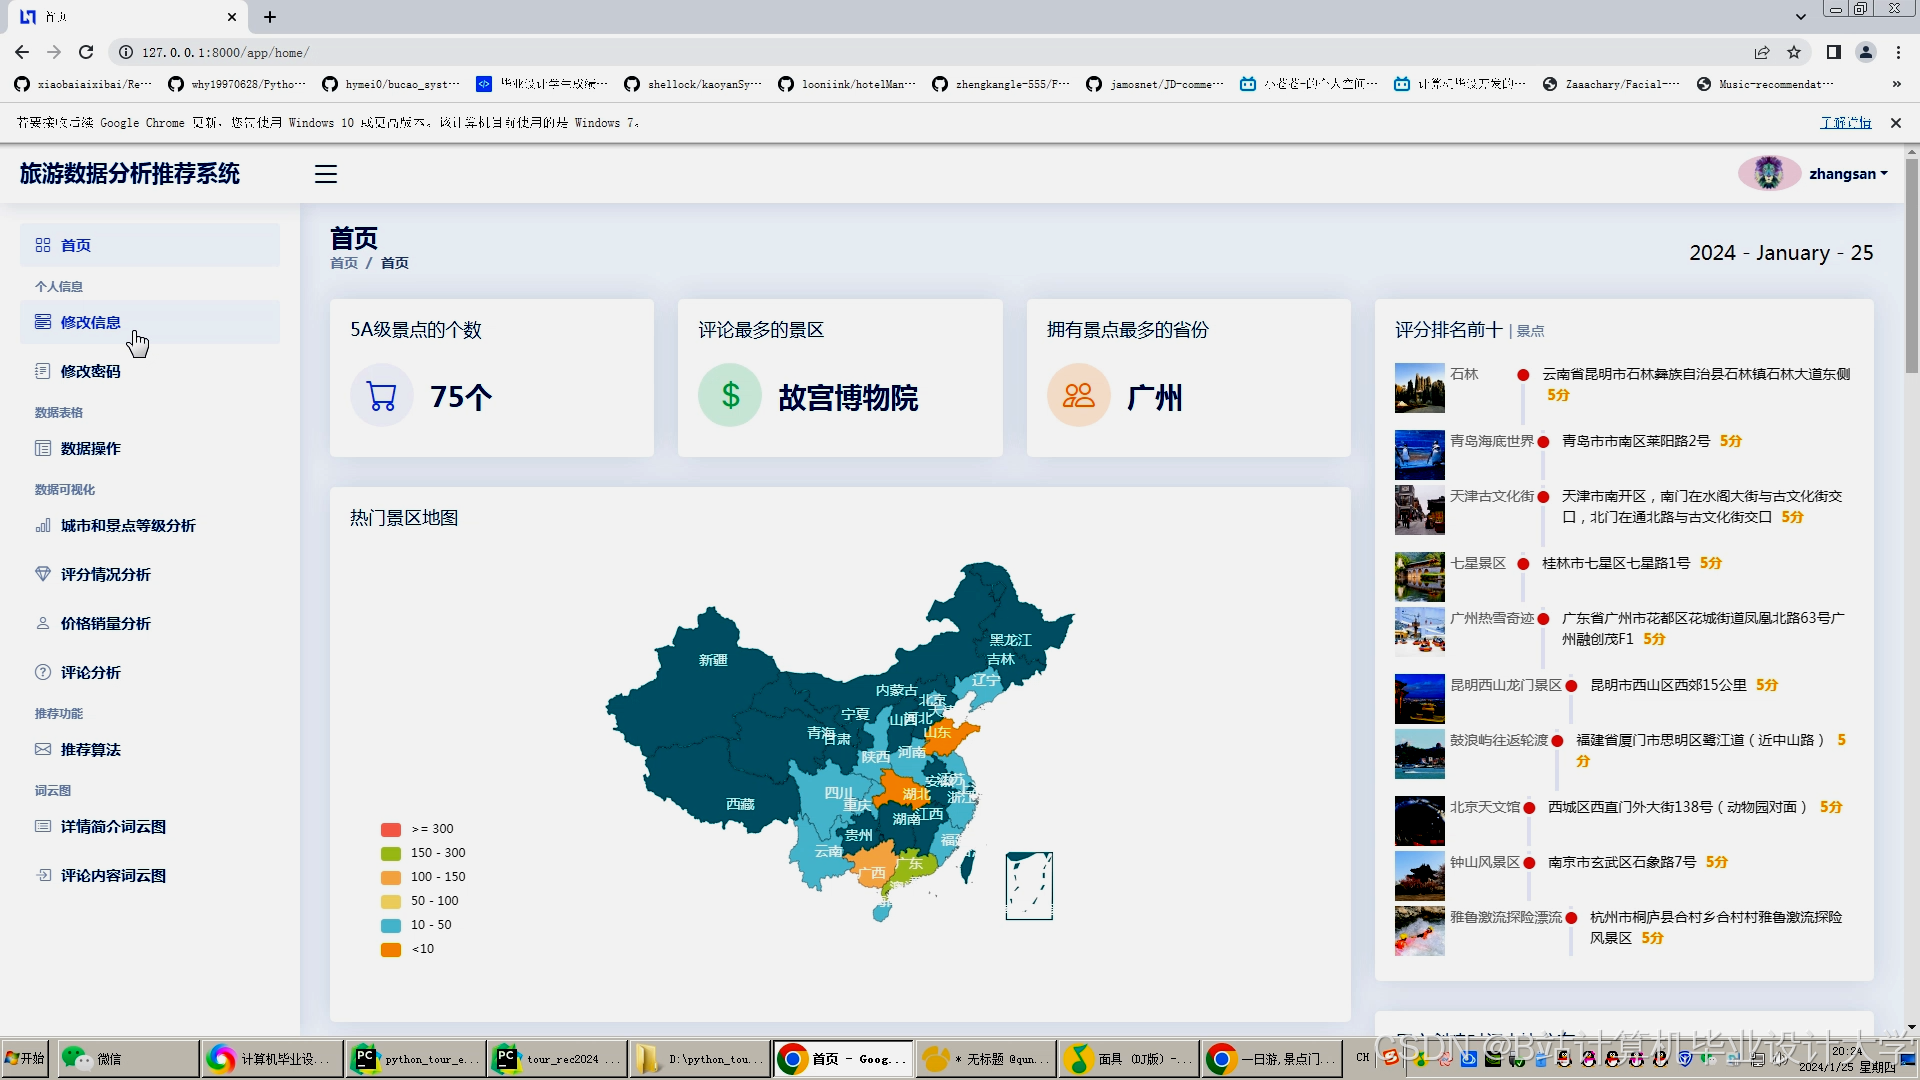Open 评分情况分析 in the sidebar

(105, 574)
